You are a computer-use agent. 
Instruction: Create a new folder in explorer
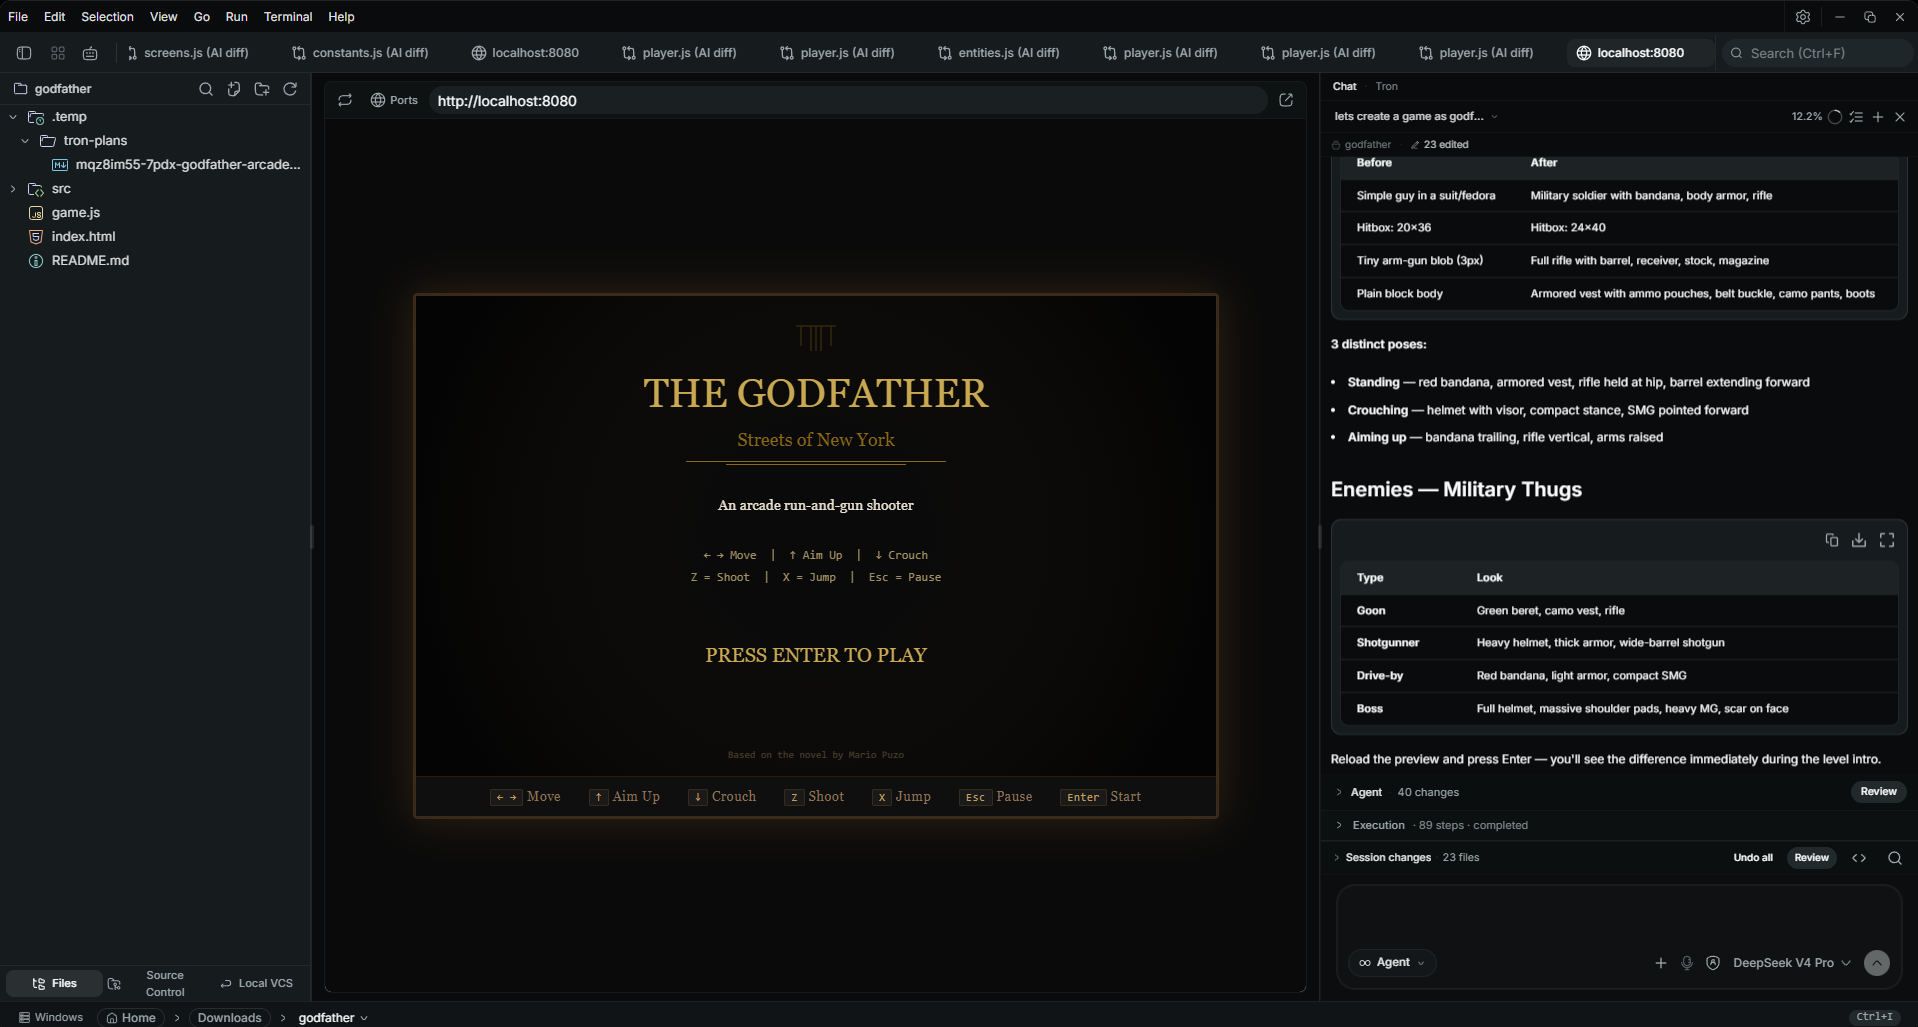pyautogui.click(x=262, y=89)
